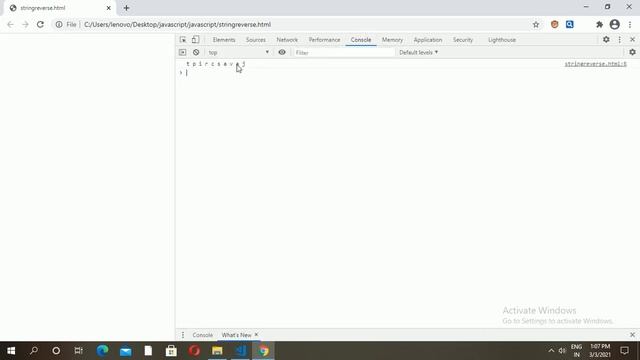Click the ENG IN language indicator
The height and width of the screenshot is (360, 640).
tap(576, 351)
